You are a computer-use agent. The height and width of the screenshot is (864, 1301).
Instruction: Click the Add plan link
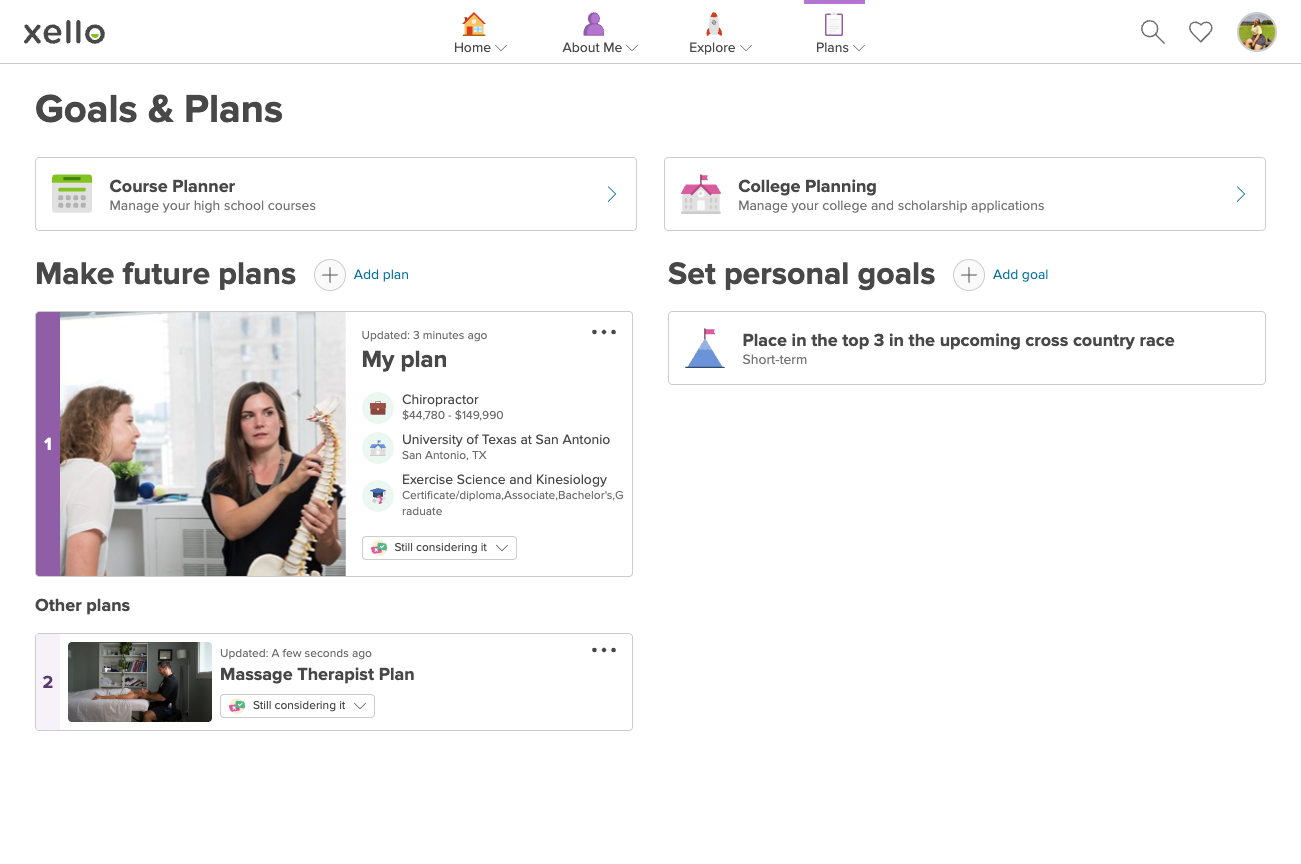pos(381,275)
